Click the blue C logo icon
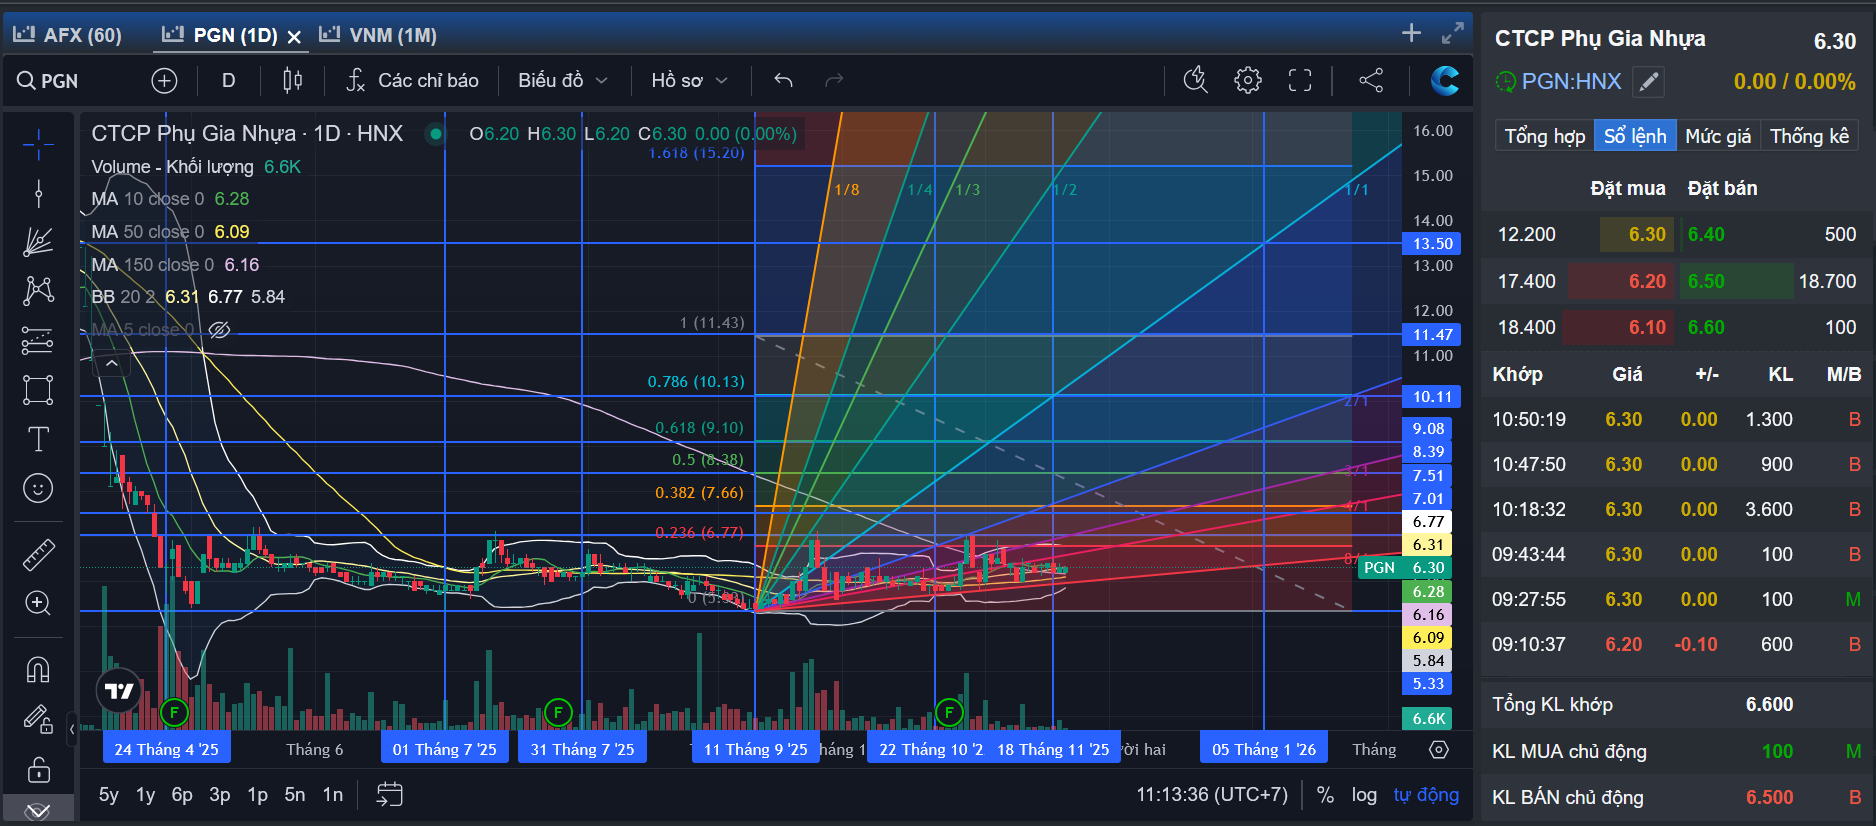The image size is (1876, 826). pyautogui.click(x=1444, y=80)
